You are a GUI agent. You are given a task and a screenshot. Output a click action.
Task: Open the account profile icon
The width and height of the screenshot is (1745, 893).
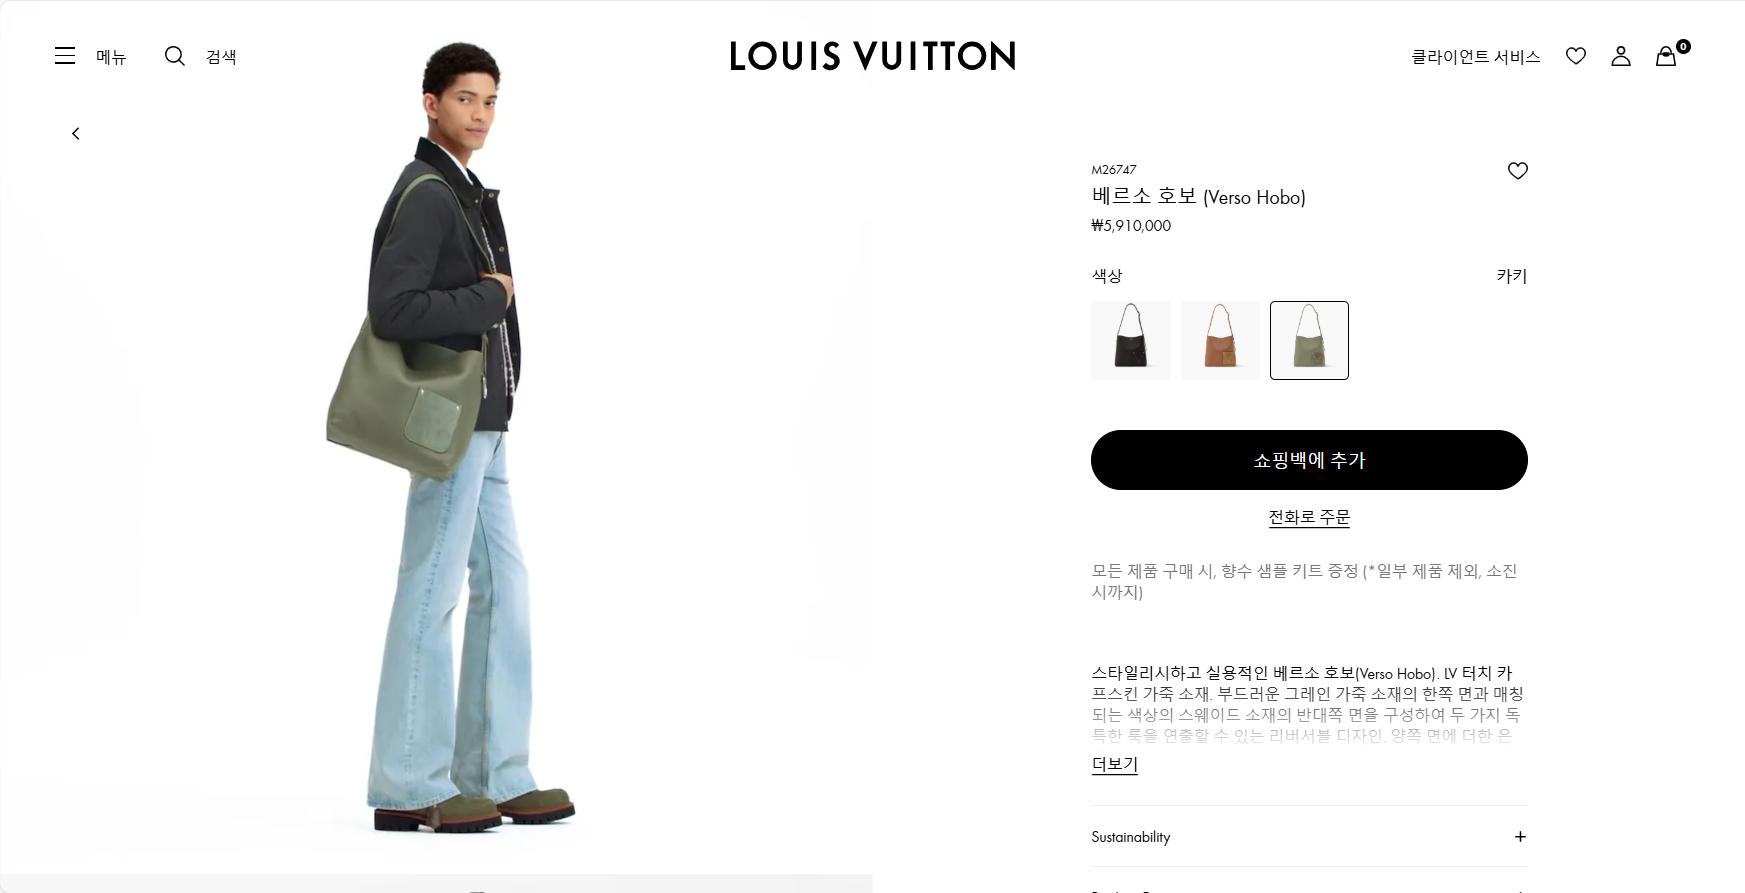click(x=1621, y=56)
